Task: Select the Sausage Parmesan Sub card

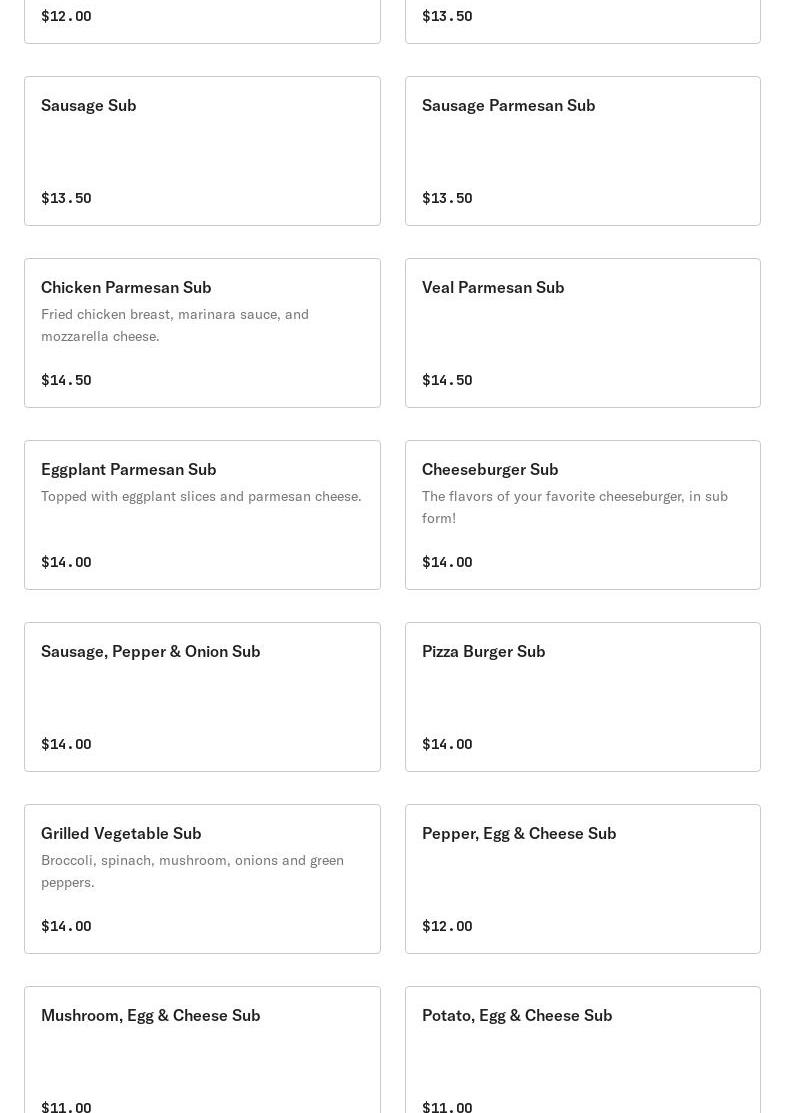Action: point(582,150)
